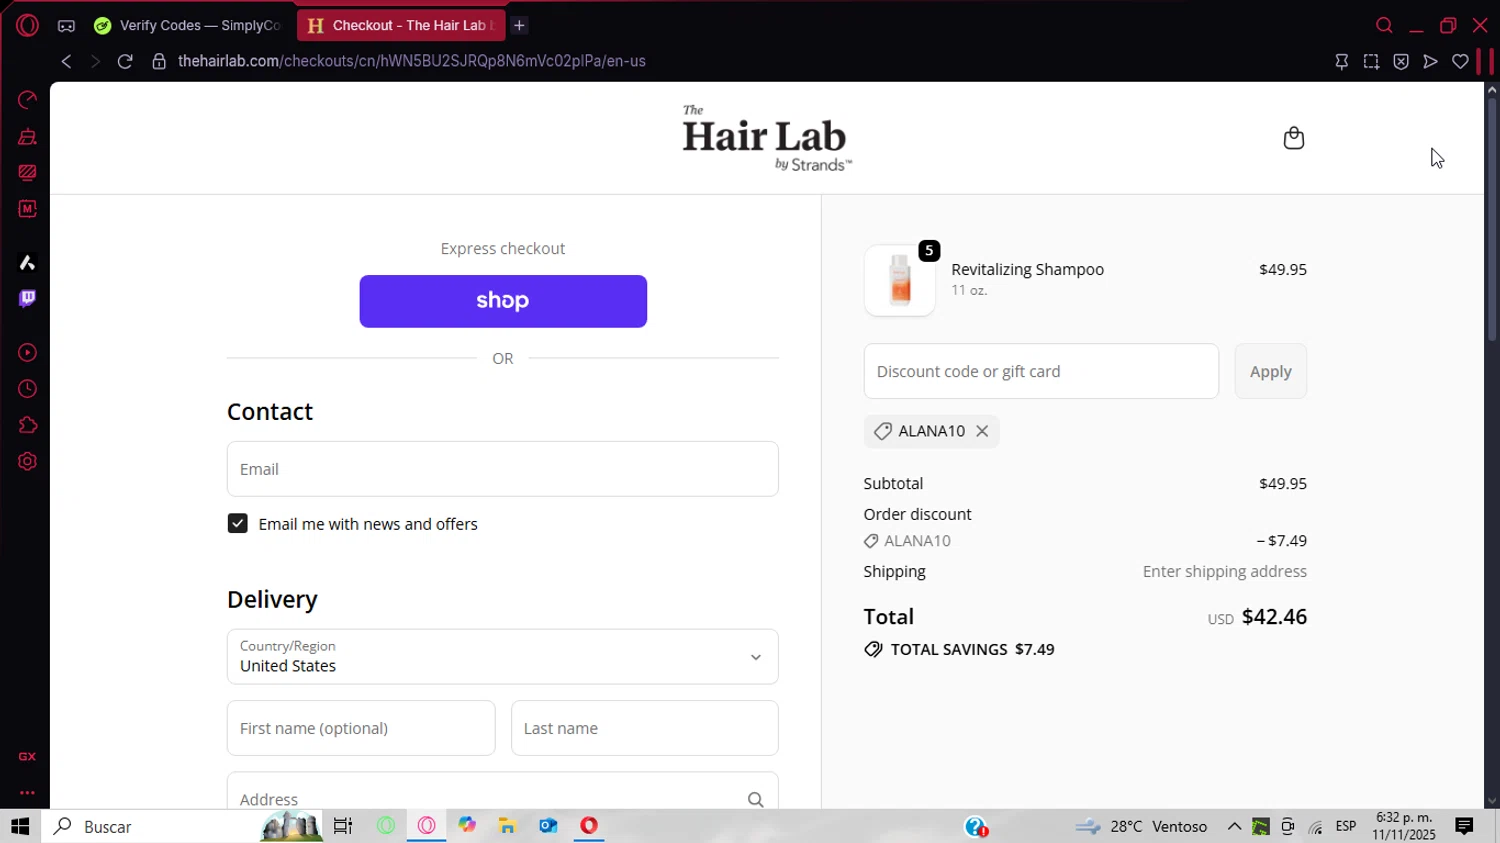Click the Revitalizing Shampoo product thumbnail
1500x843 pixels.
pos(900,280)
